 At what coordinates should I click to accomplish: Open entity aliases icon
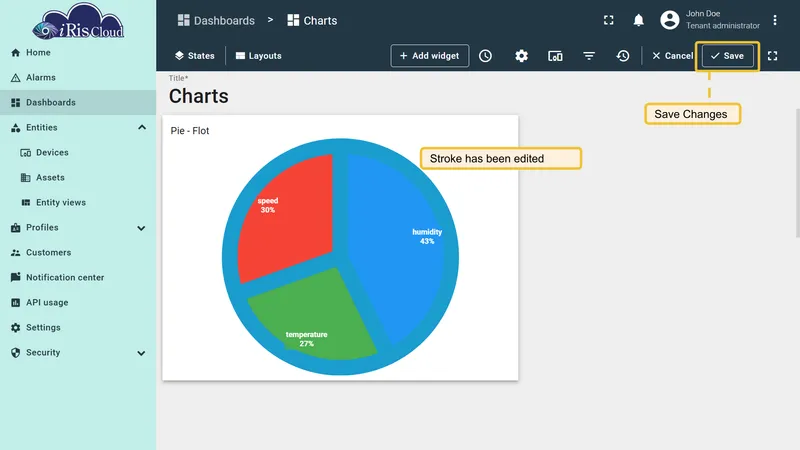(x=555, y=56)
